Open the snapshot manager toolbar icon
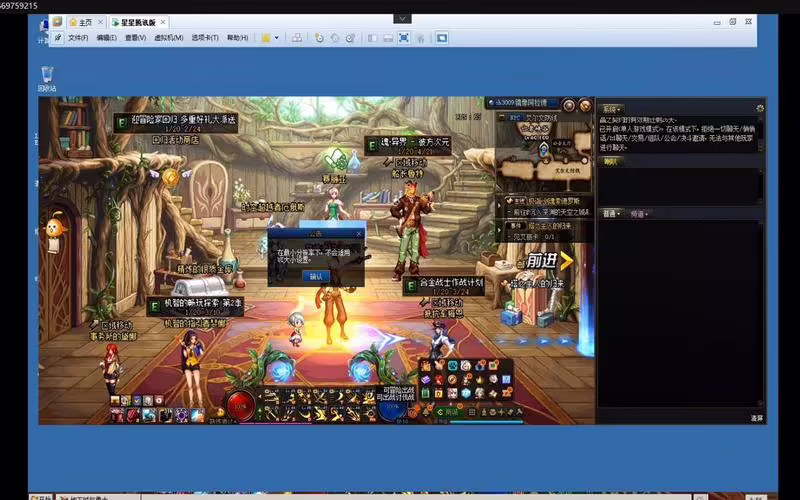Viewport: 800px width, 500px height. [350, 38]
